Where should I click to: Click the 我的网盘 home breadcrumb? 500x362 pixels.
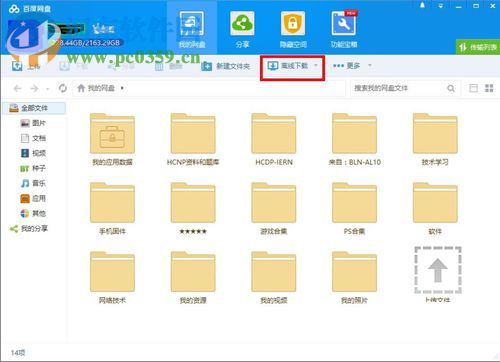pyautogui.click(x=96, y=88)
